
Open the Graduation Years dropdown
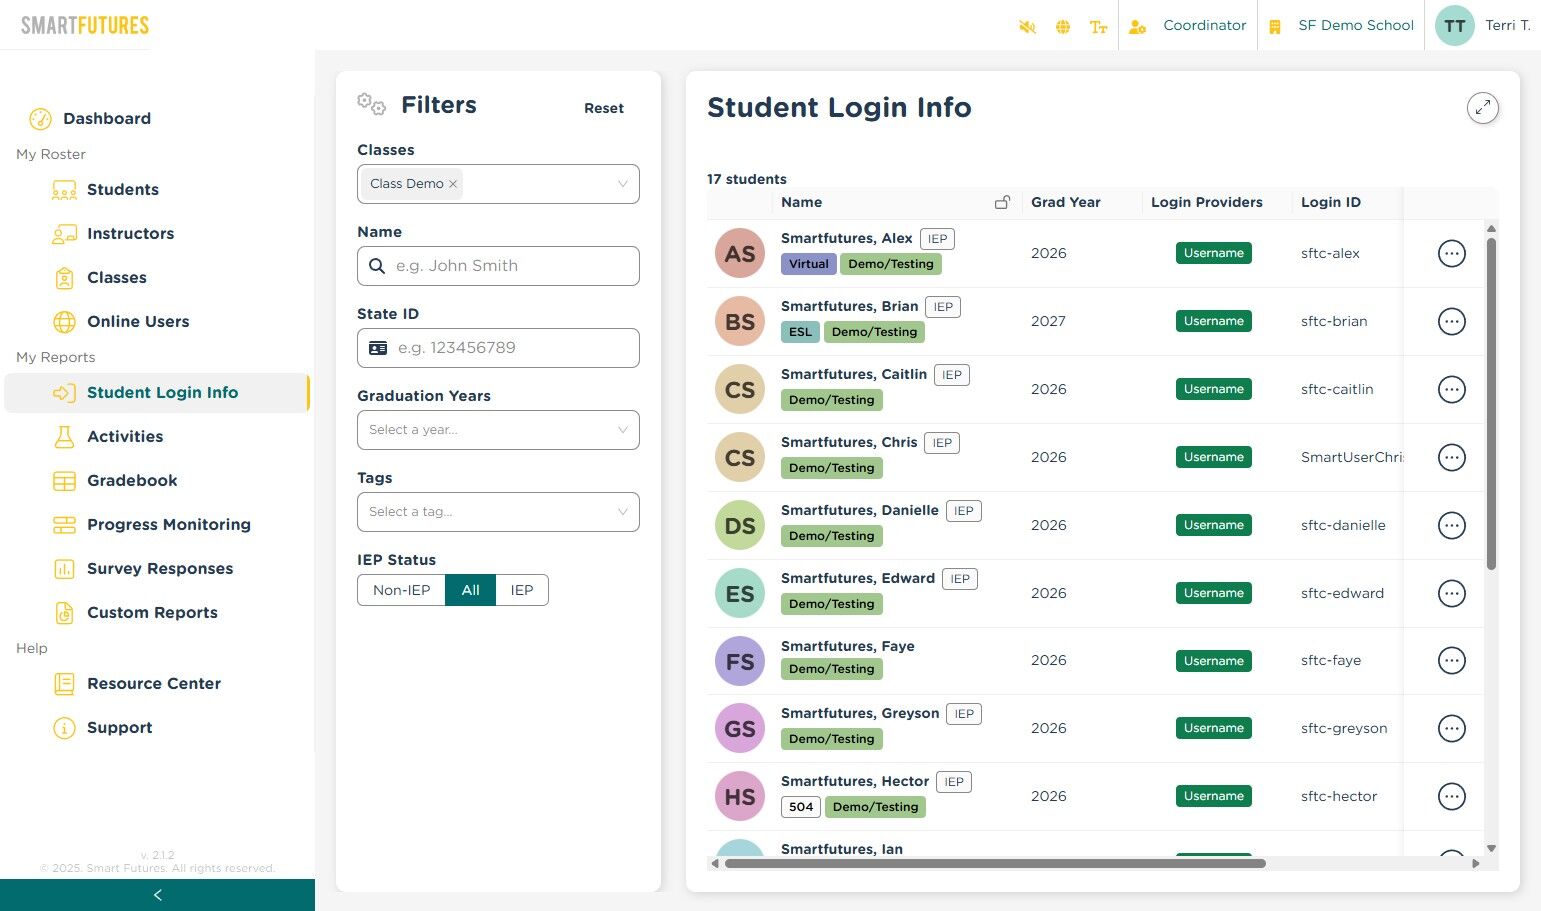click(498, 430)
